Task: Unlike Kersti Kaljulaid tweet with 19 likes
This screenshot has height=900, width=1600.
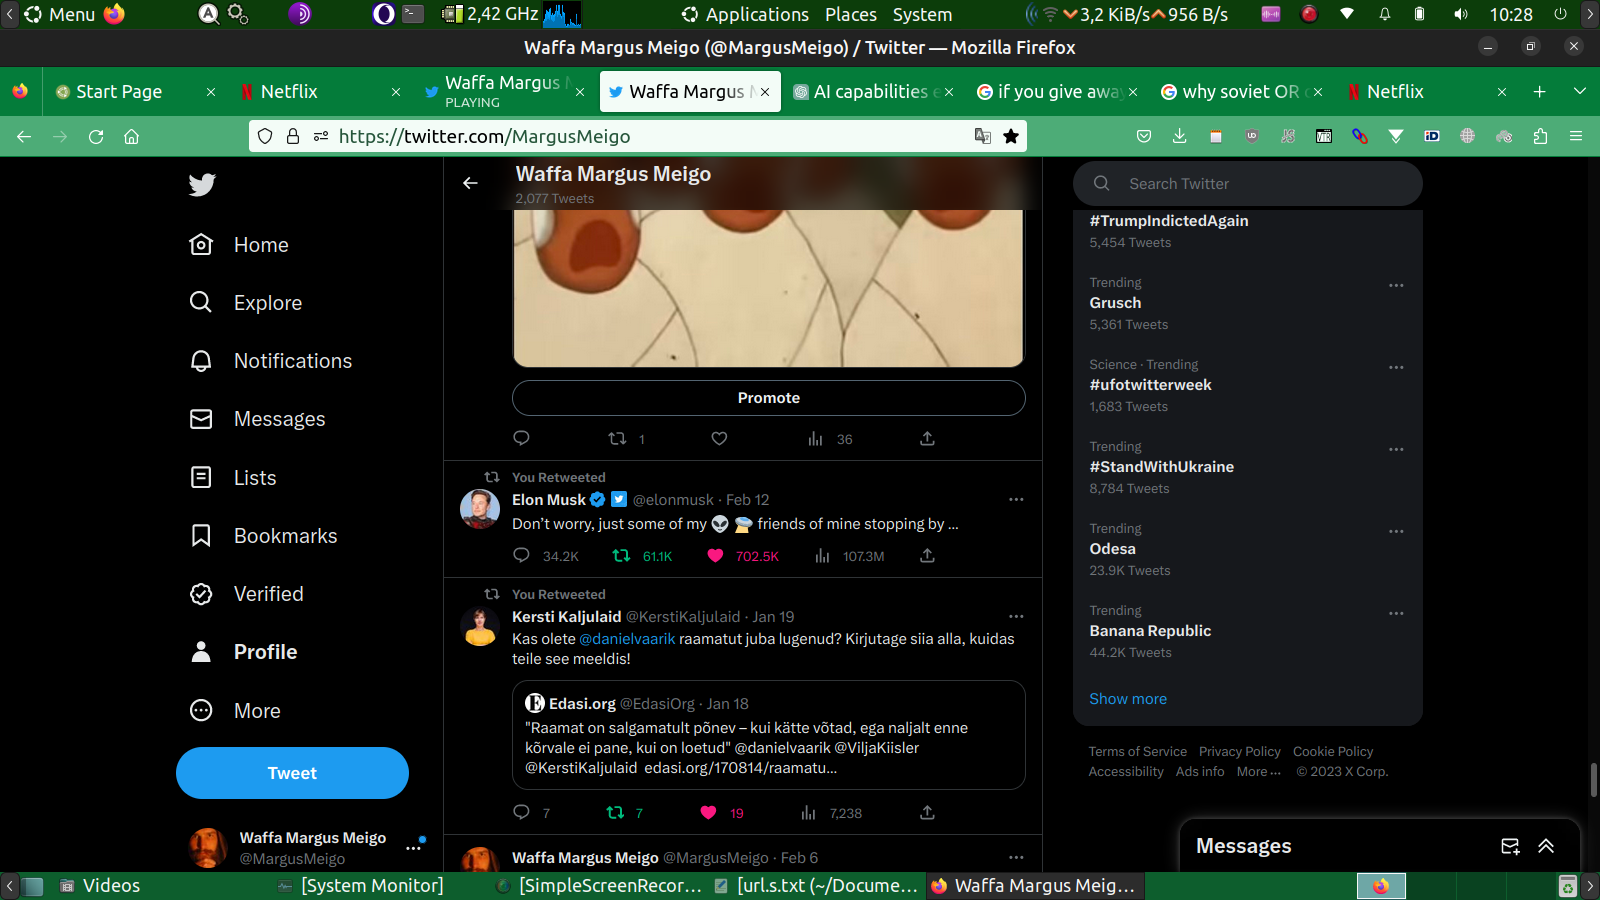Action: click(x=722, y=812)
